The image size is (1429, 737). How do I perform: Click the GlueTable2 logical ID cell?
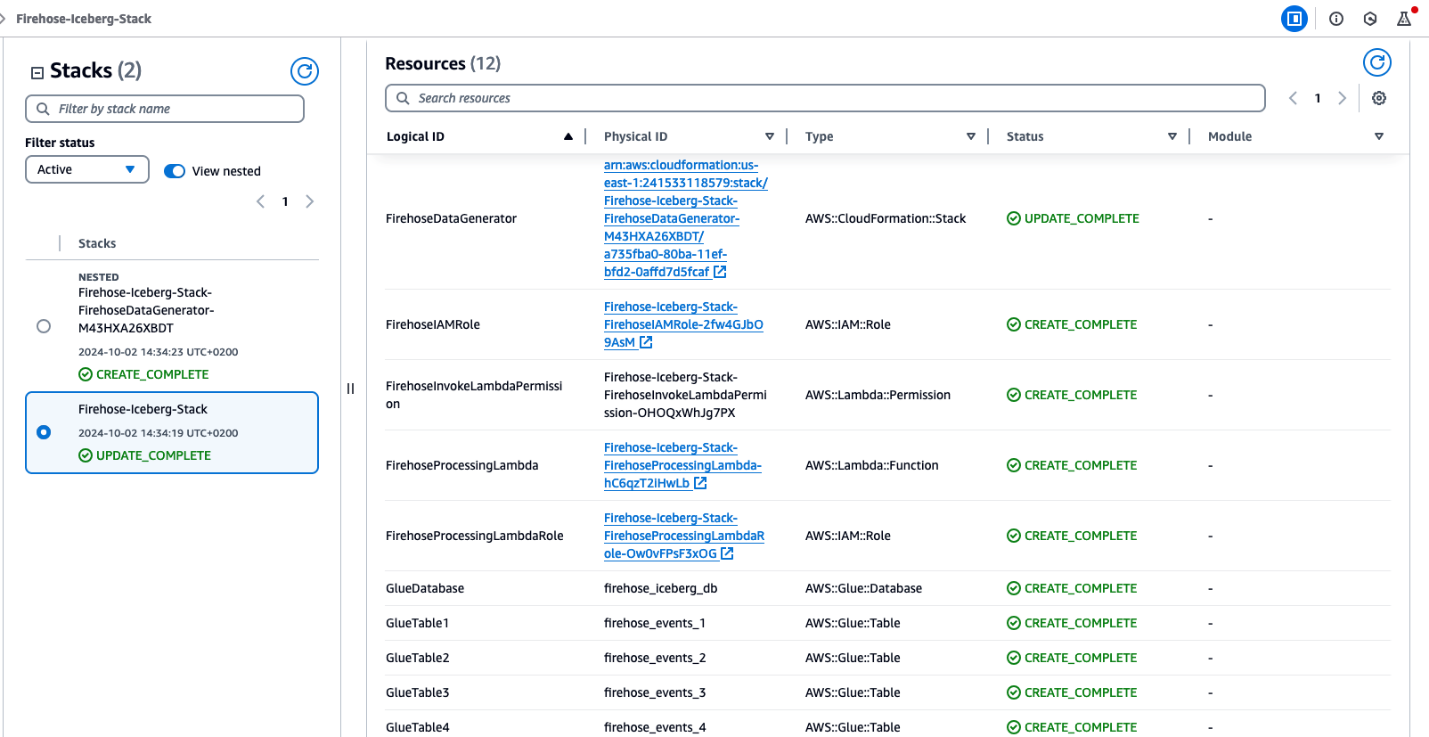click(418, 658)
